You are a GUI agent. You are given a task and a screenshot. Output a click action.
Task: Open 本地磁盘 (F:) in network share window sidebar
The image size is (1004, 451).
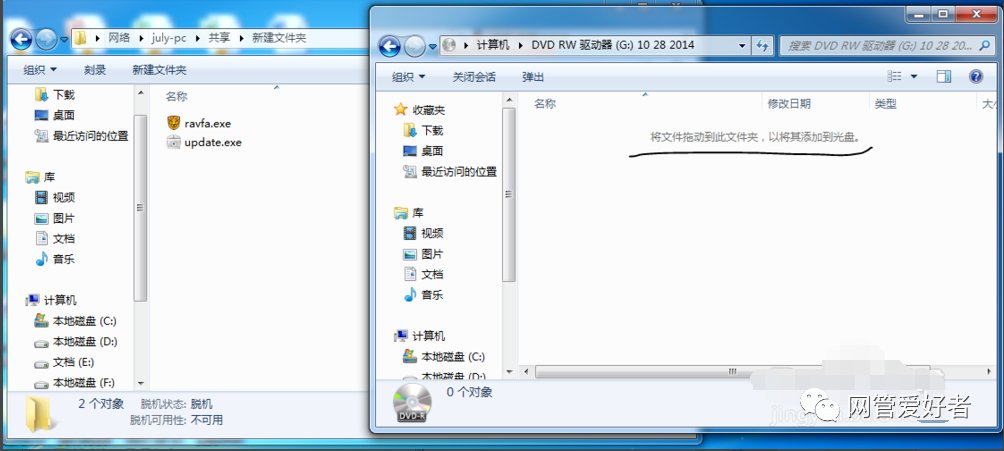74,382
